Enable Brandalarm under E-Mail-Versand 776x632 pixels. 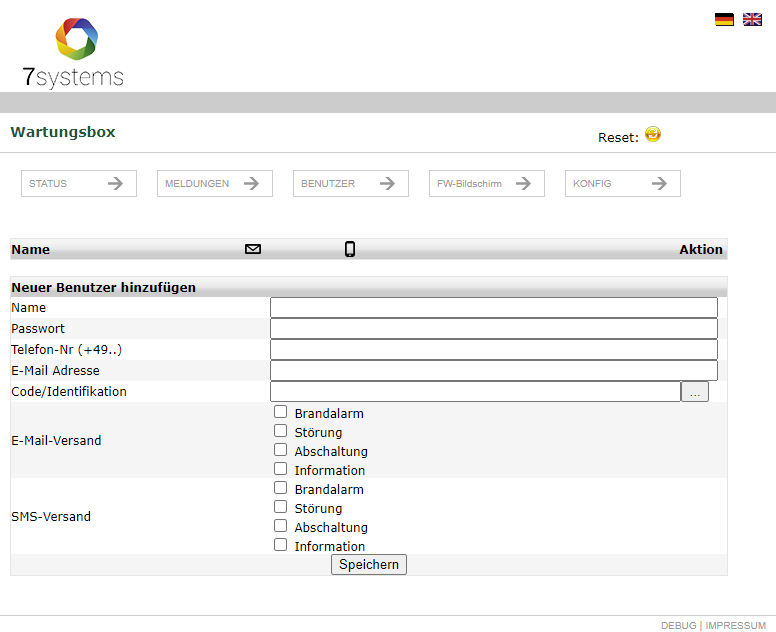(x=281, y=412)
